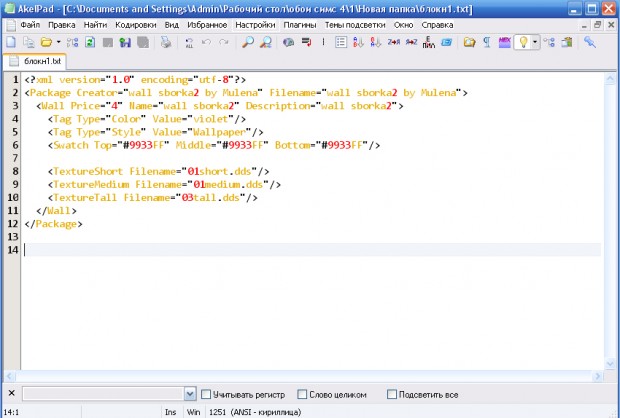
Task: Click the light bulb highlight icon
Action: tap(523, 42)
